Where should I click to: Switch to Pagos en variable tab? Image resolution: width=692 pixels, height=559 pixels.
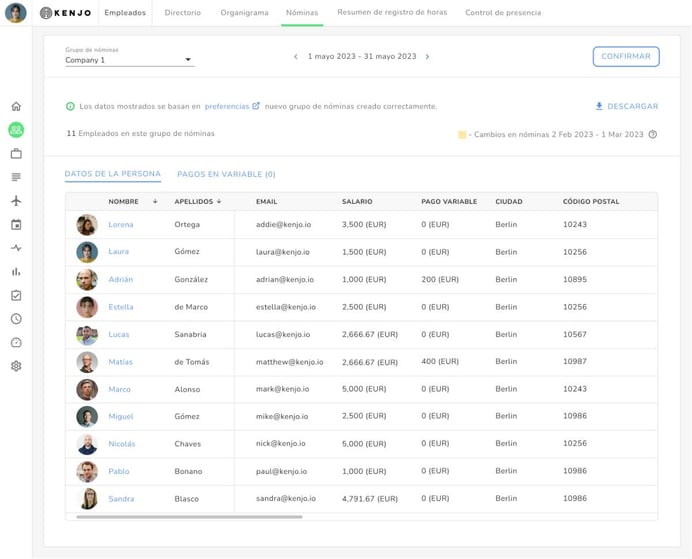pos(226,174)
